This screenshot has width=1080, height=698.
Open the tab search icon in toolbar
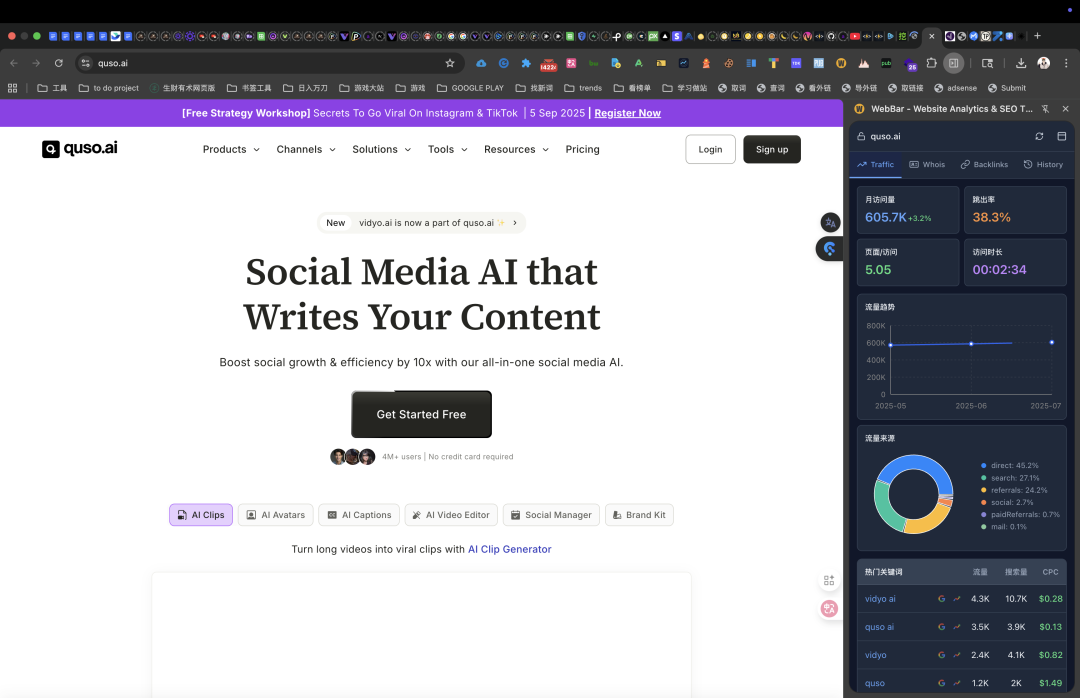coord(987,63)
